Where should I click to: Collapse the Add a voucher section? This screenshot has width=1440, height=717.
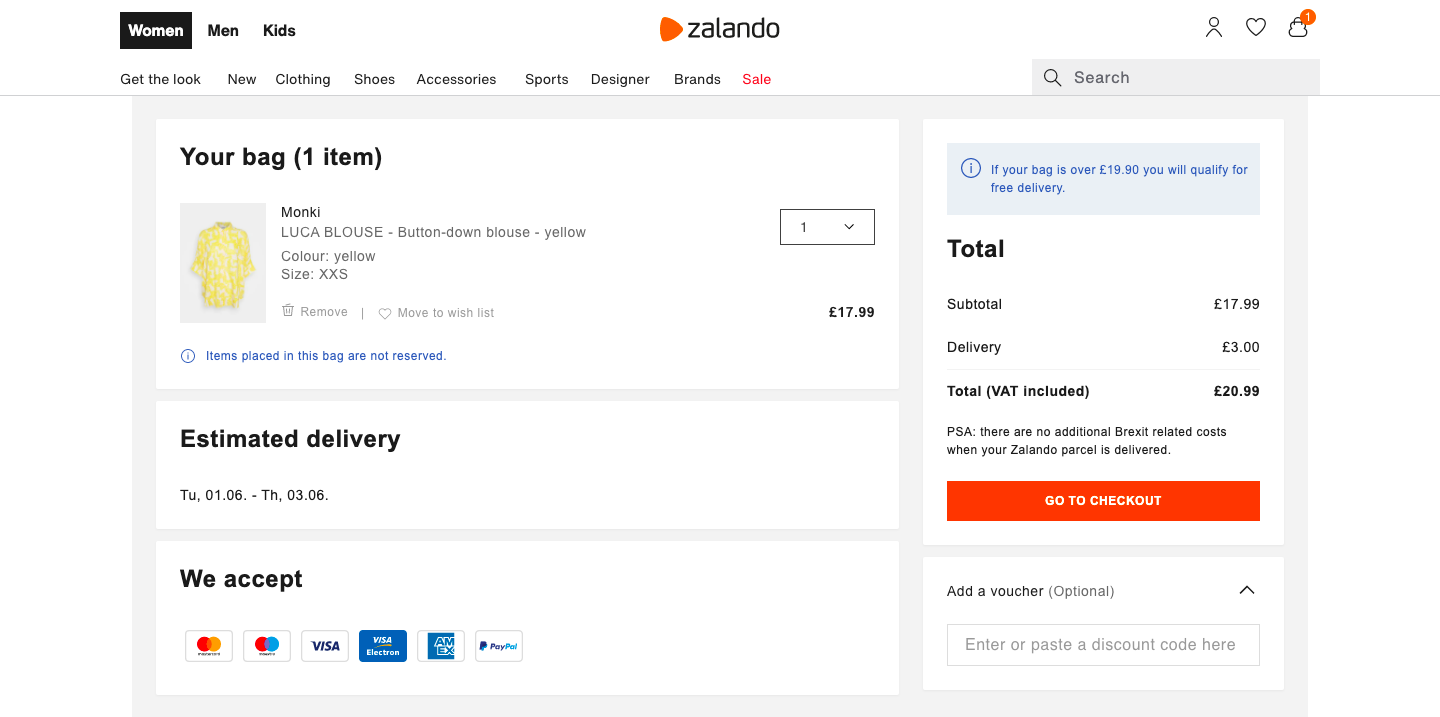pos(1246,590)
